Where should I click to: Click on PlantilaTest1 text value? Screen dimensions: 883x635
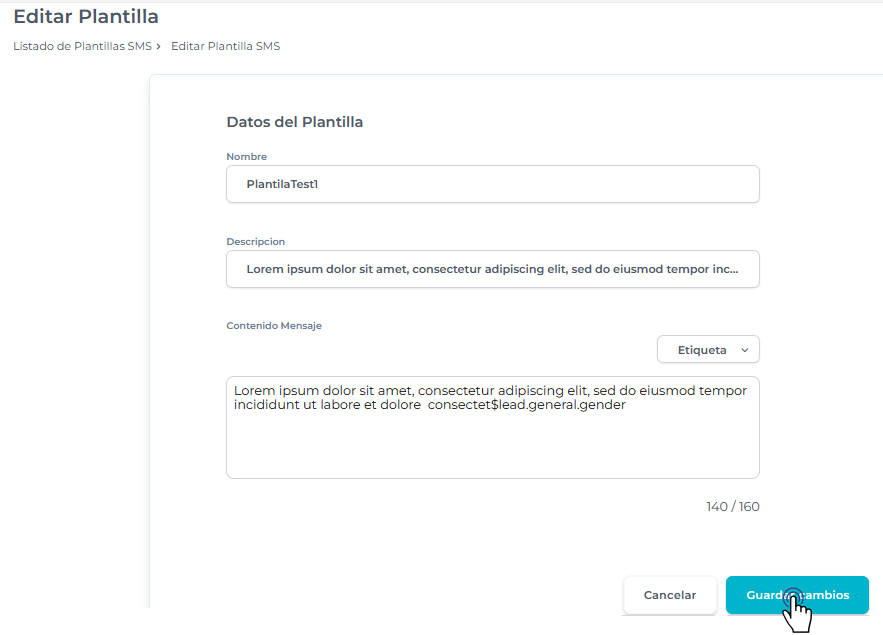(282, 184)
